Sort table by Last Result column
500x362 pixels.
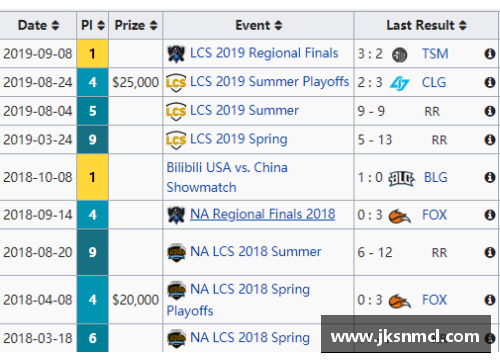[427, 25]
